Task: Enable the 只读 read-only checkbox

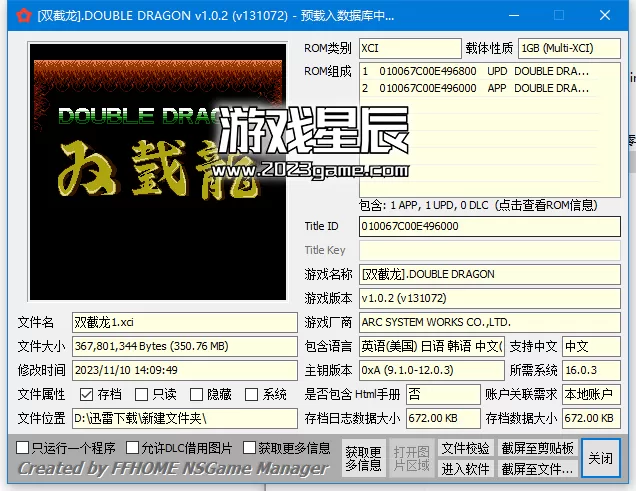Action: [x=141, y=395]
